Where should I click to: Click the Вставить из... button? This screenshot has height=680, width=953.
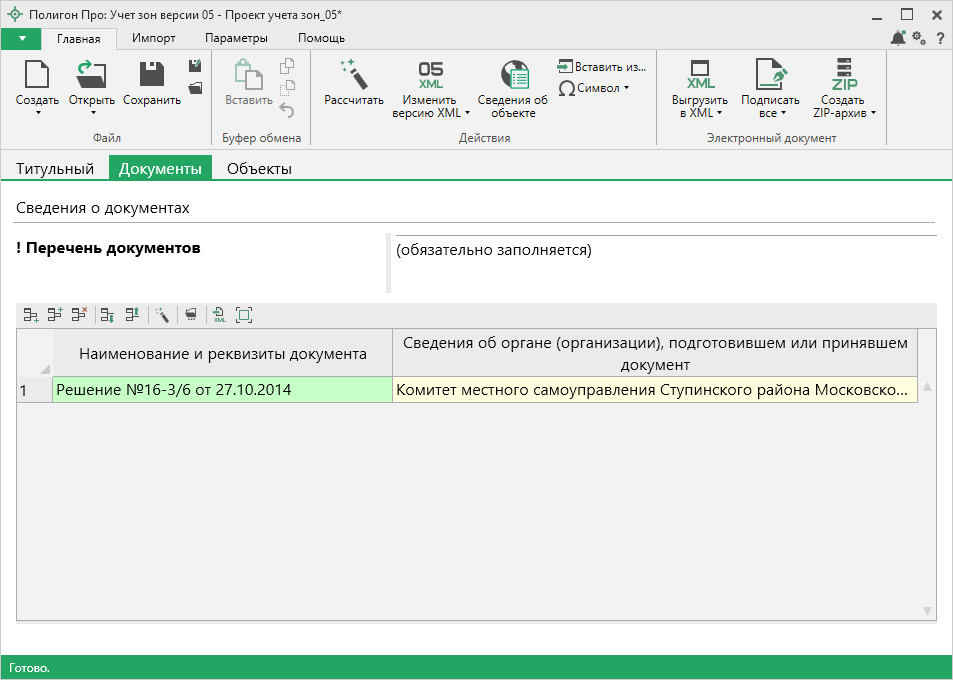click(602, 67)
